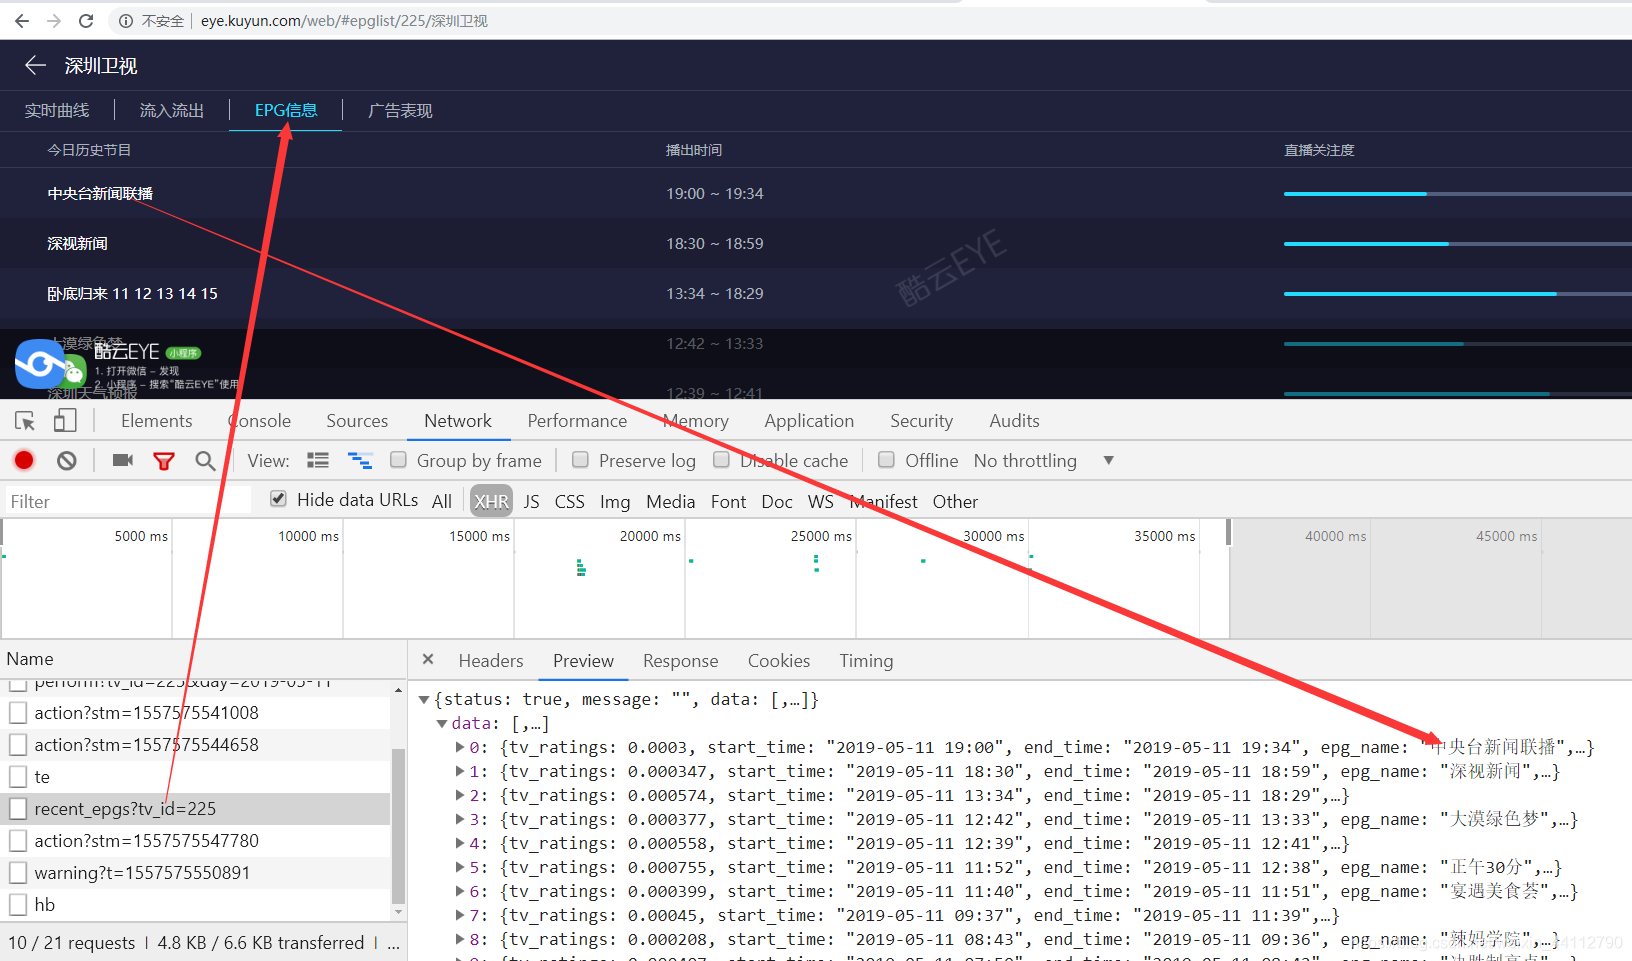Open the Application devtools tab
The height and width of the screenshot is (961, 1632).
[x=809, y=421]
